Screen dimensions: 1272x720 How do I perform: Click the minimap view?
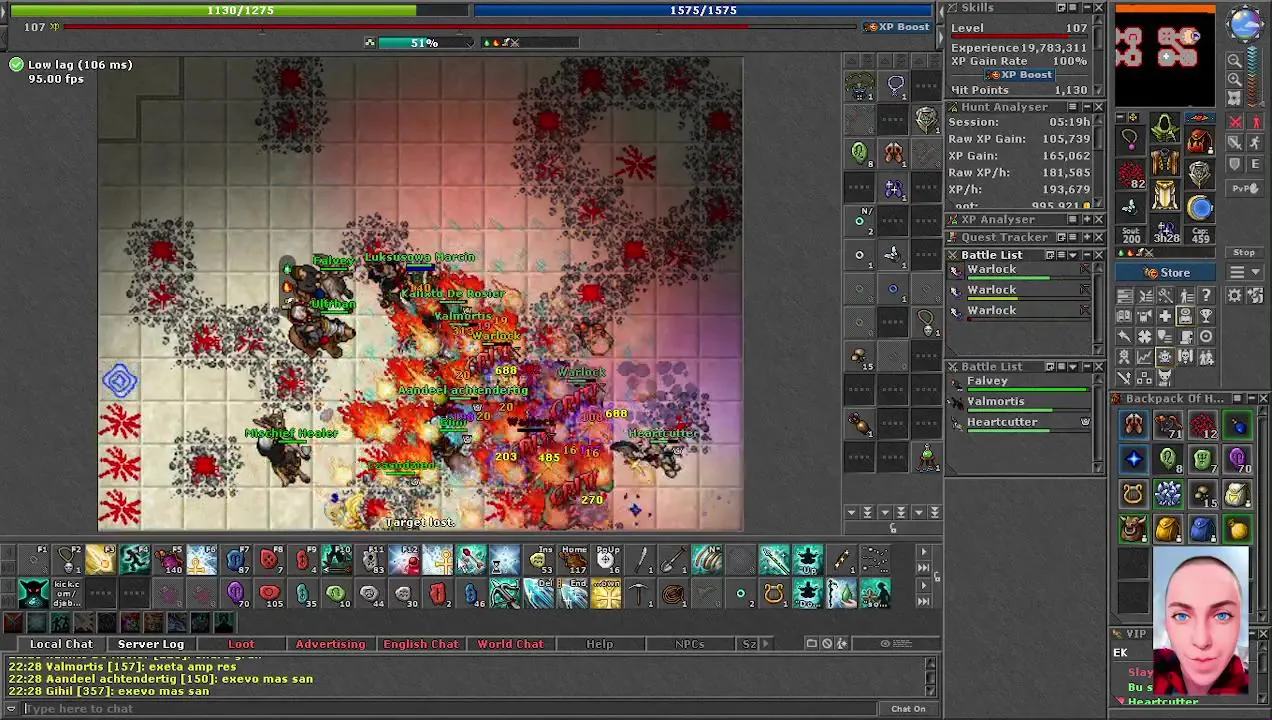click(x=1166, y=56)
